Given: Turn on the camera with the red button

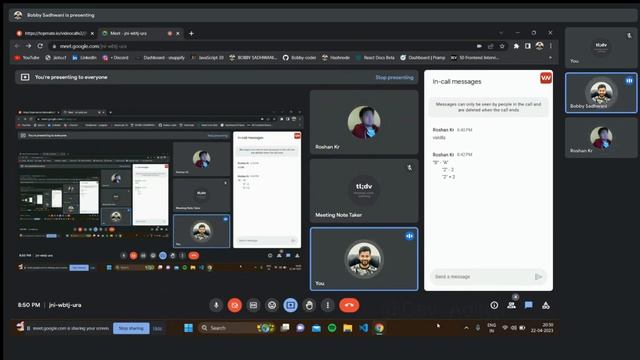Looking at the screenshot, I should tap(235, 305).
